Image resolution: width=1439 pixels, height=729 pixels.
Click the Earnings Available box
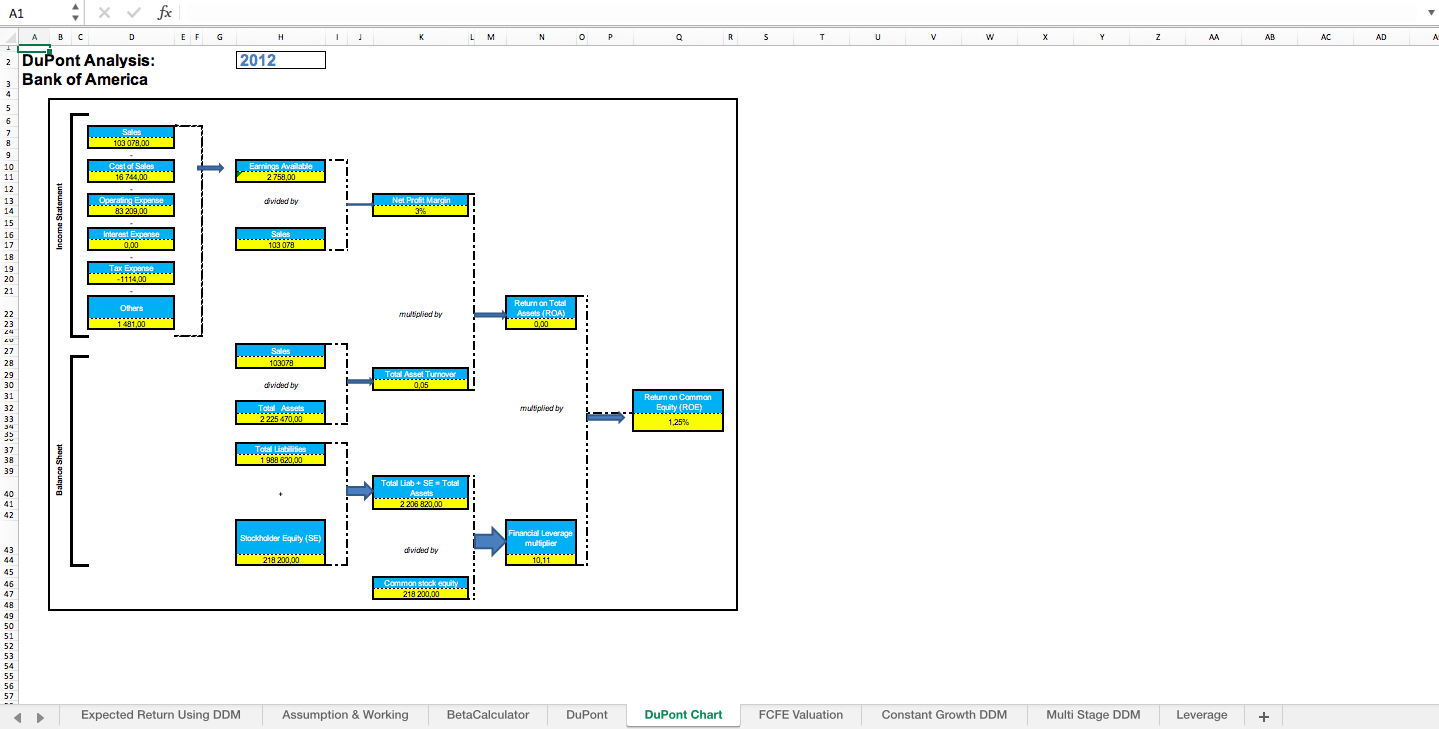(280, 171)
